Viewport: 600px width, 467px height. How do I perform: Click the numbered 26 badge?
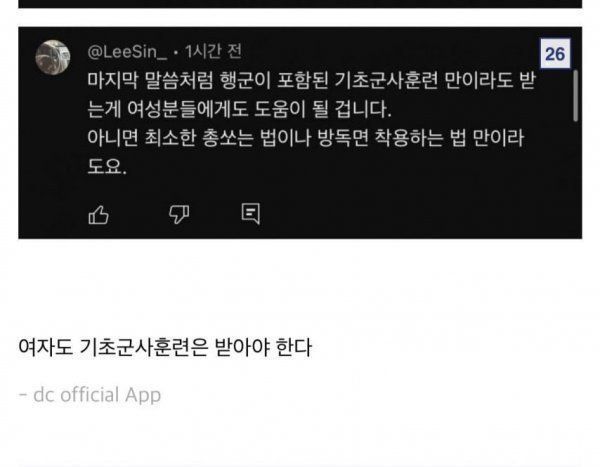(x=555, y=54)
